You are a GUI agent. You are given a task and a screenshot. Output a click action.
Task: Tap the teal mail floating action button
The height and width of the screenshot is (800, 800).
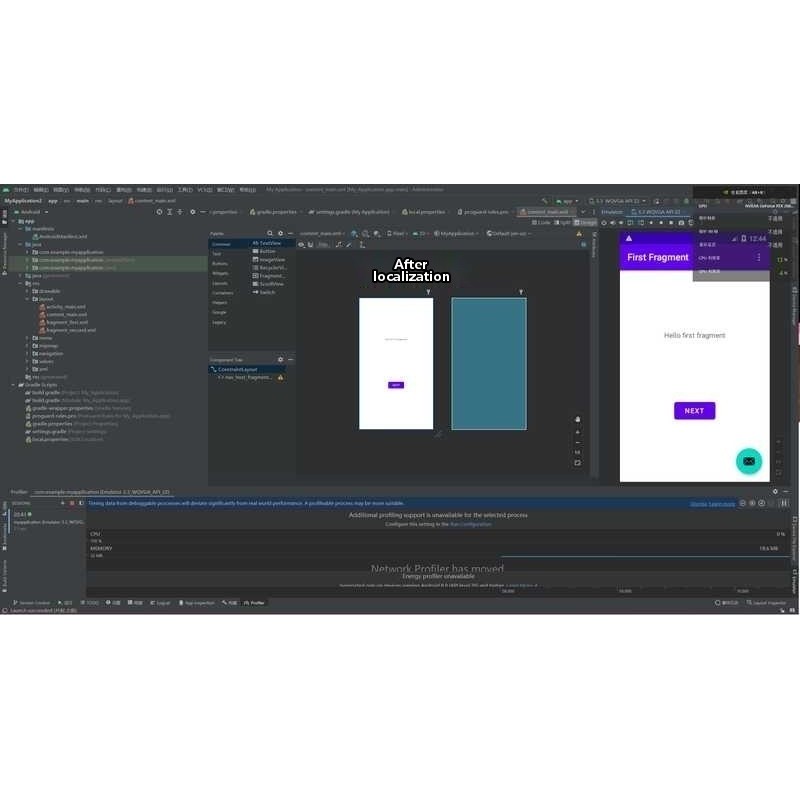(x=749, y=460)
